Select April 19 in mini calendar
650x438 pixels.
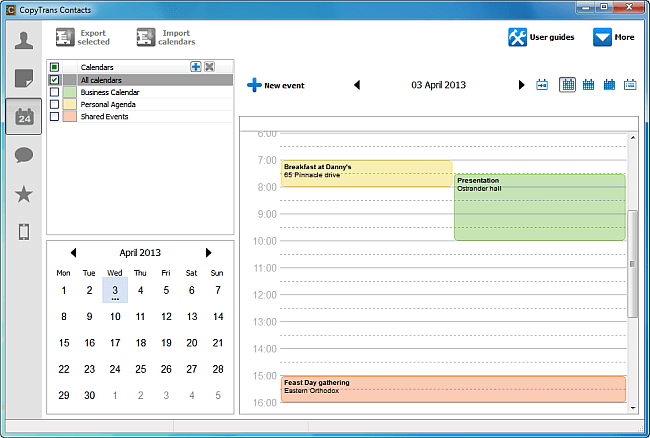point(166,343)
